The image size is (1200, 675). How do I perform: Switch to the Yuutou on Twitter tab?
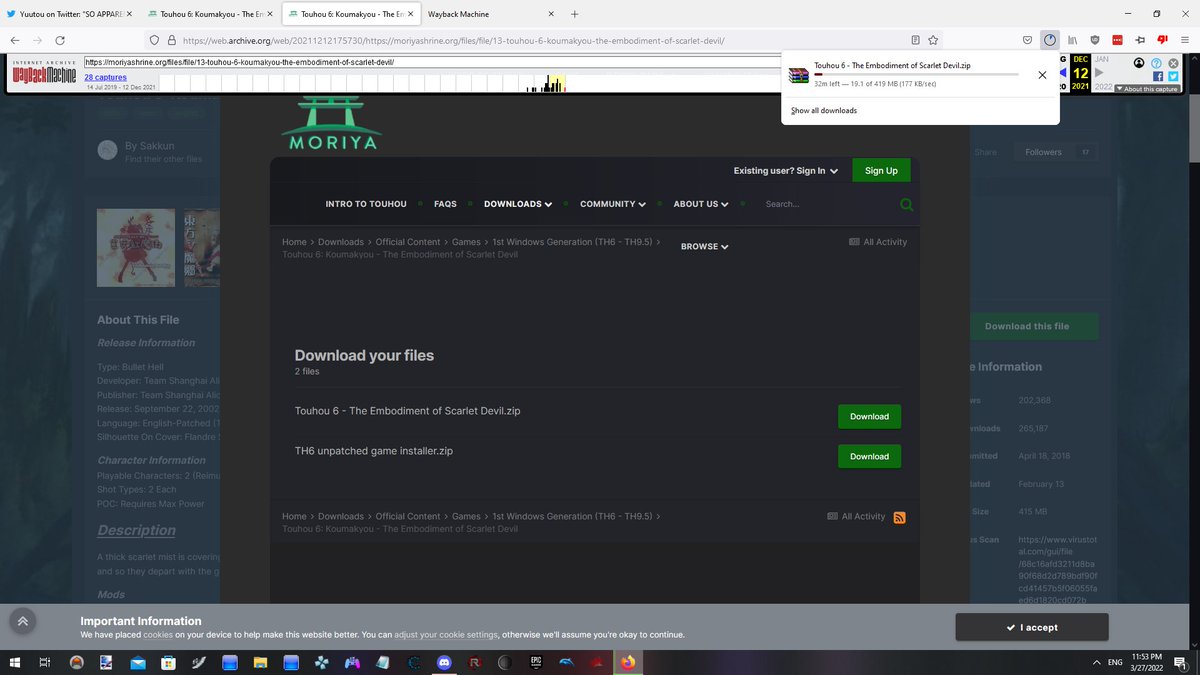tap(69, 14)
